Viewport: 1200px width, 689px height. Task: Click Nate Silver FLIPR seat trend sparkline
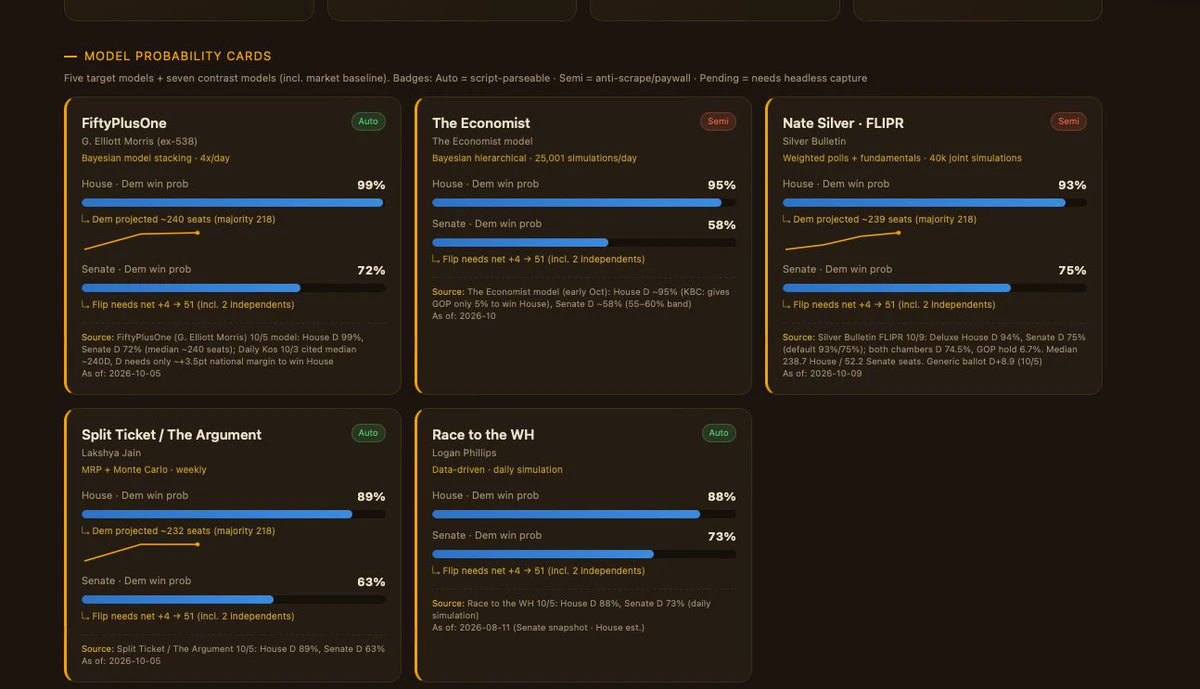pos(842,240)
